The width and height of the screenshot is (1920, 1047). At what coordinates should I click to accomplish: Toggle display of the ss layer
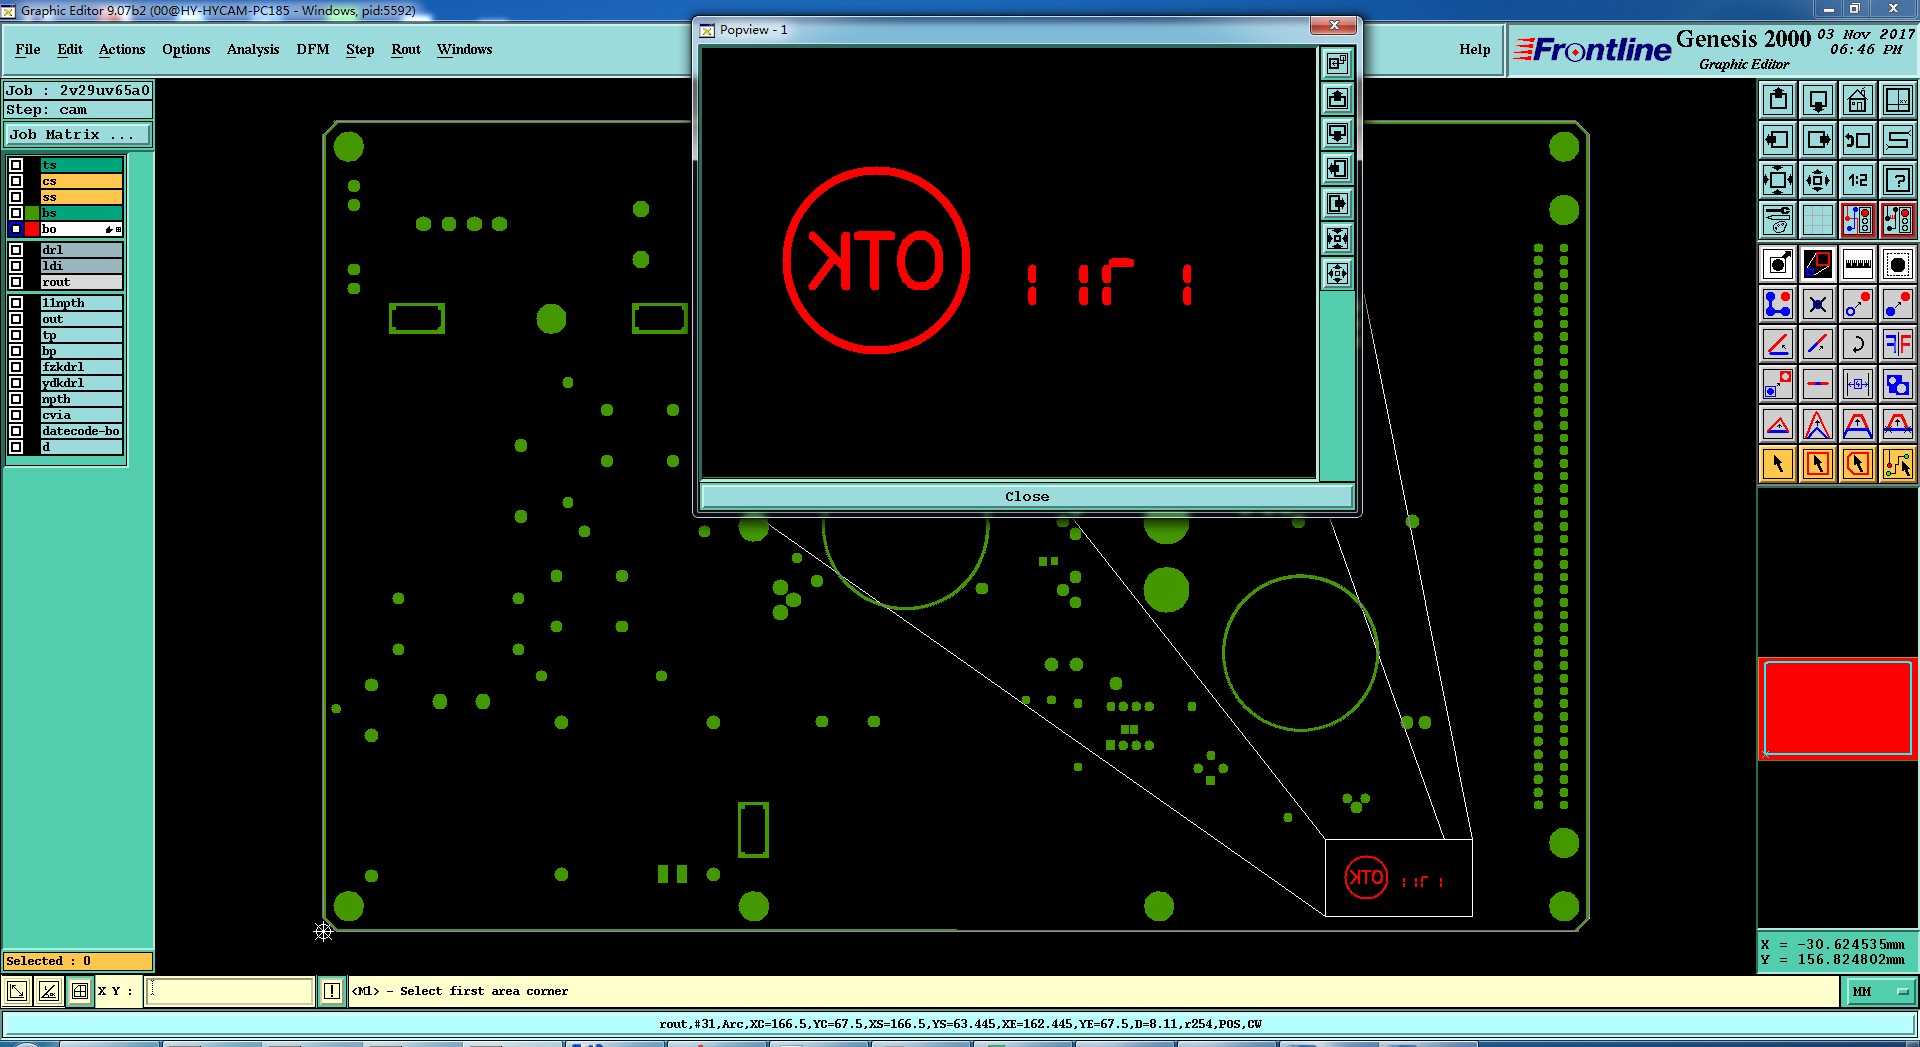pos(16,197)
